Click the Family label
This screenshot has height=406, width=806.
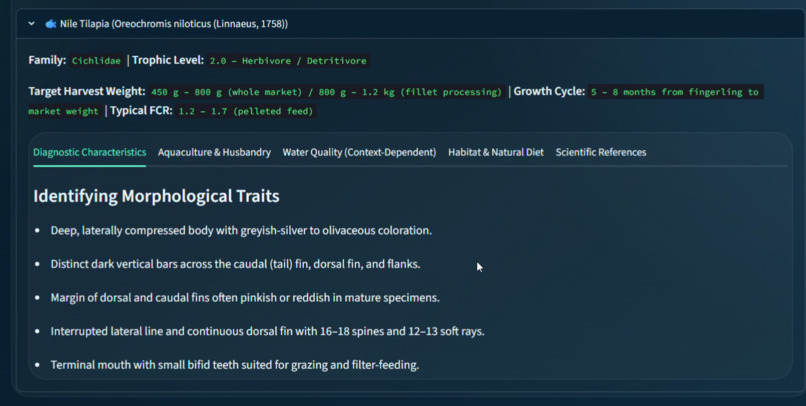point(47,60)
